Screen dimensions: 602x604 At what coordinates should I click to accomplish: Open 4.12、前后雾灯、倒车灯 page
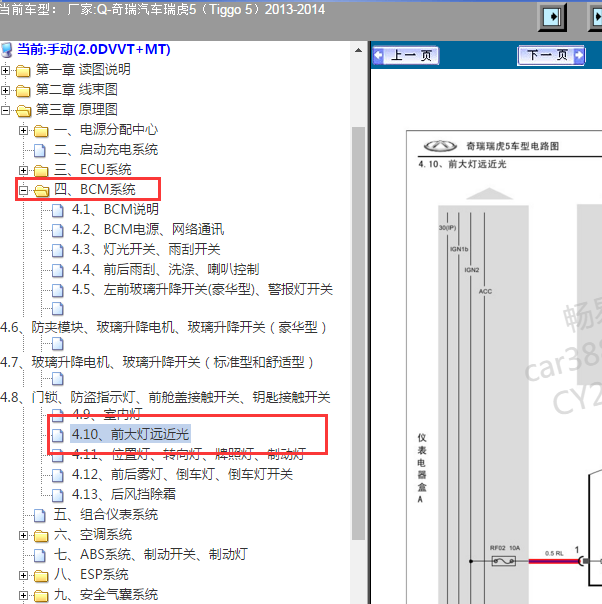point(182,475)
